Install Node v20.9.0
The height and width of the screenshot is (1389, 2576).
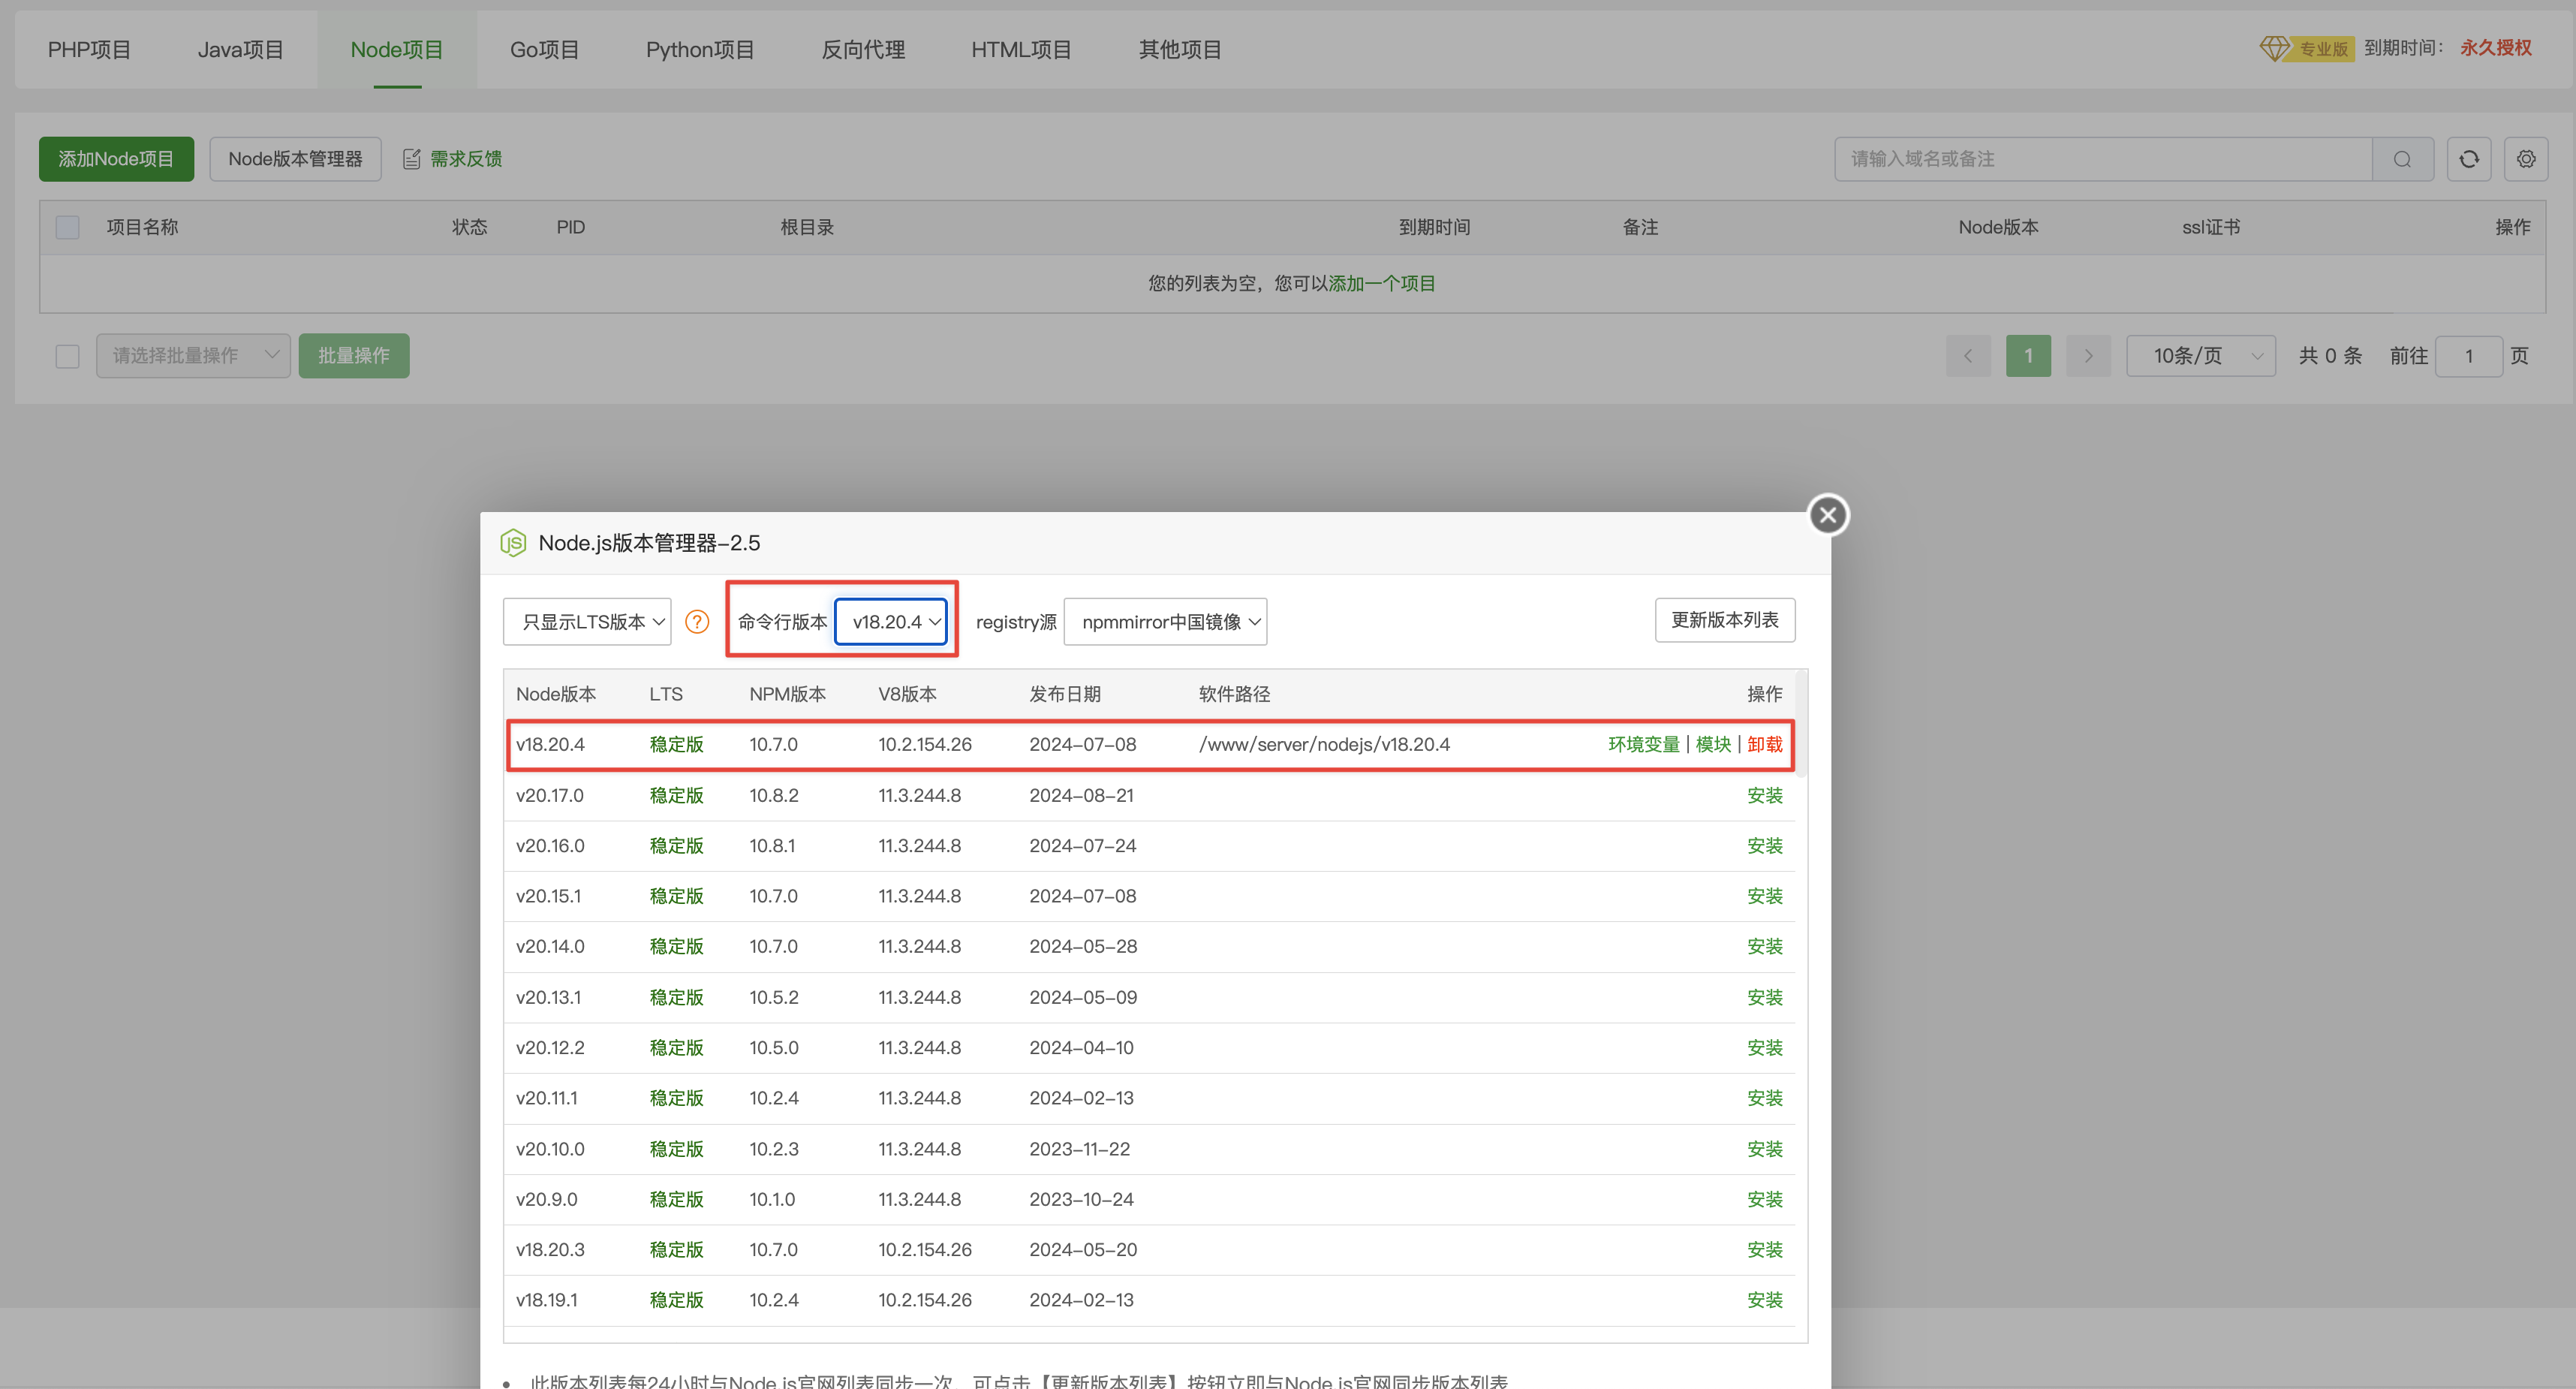point(1765,1199)
